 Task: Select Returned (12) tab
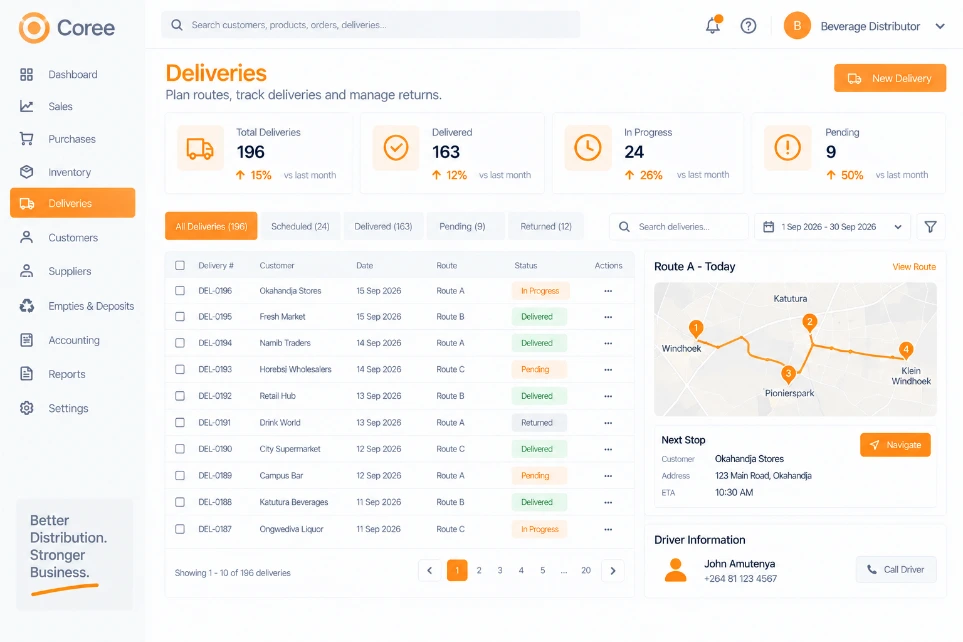point(546,226)
